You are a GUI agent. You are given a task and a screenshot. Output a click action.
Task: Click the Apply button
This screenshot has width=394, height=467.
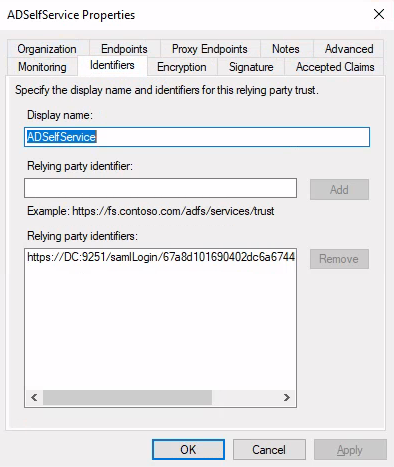[350, 450]
